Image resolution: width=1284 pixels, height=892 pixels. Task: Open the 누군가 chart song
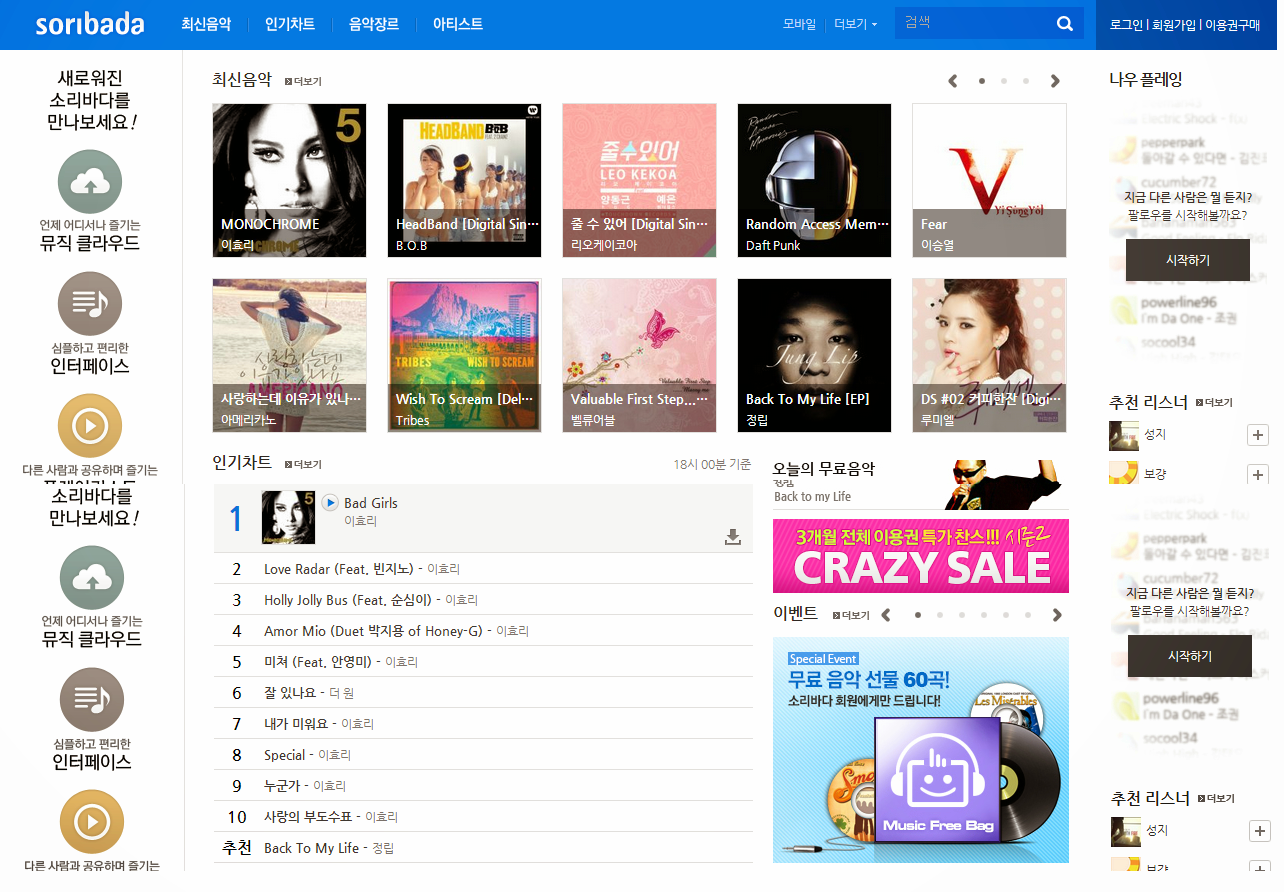[282, 786]
